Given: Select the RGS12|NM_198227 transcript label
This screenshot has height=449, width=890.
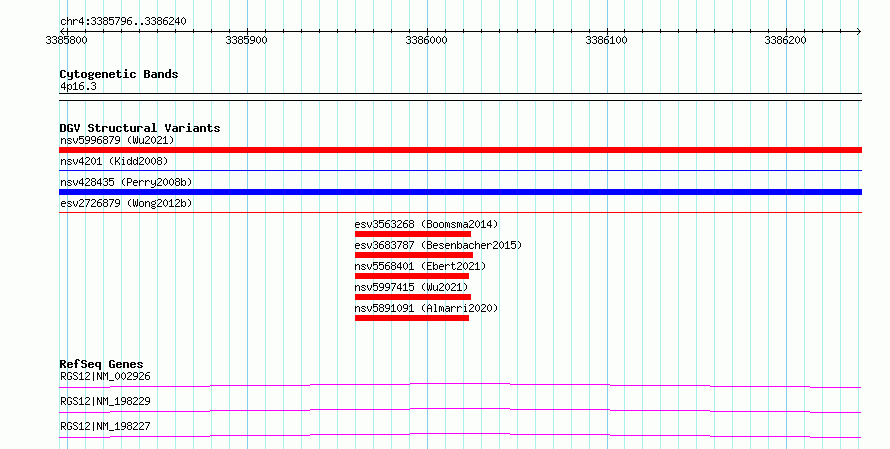Looking at the screenshot, I should (x=105, y=426).
